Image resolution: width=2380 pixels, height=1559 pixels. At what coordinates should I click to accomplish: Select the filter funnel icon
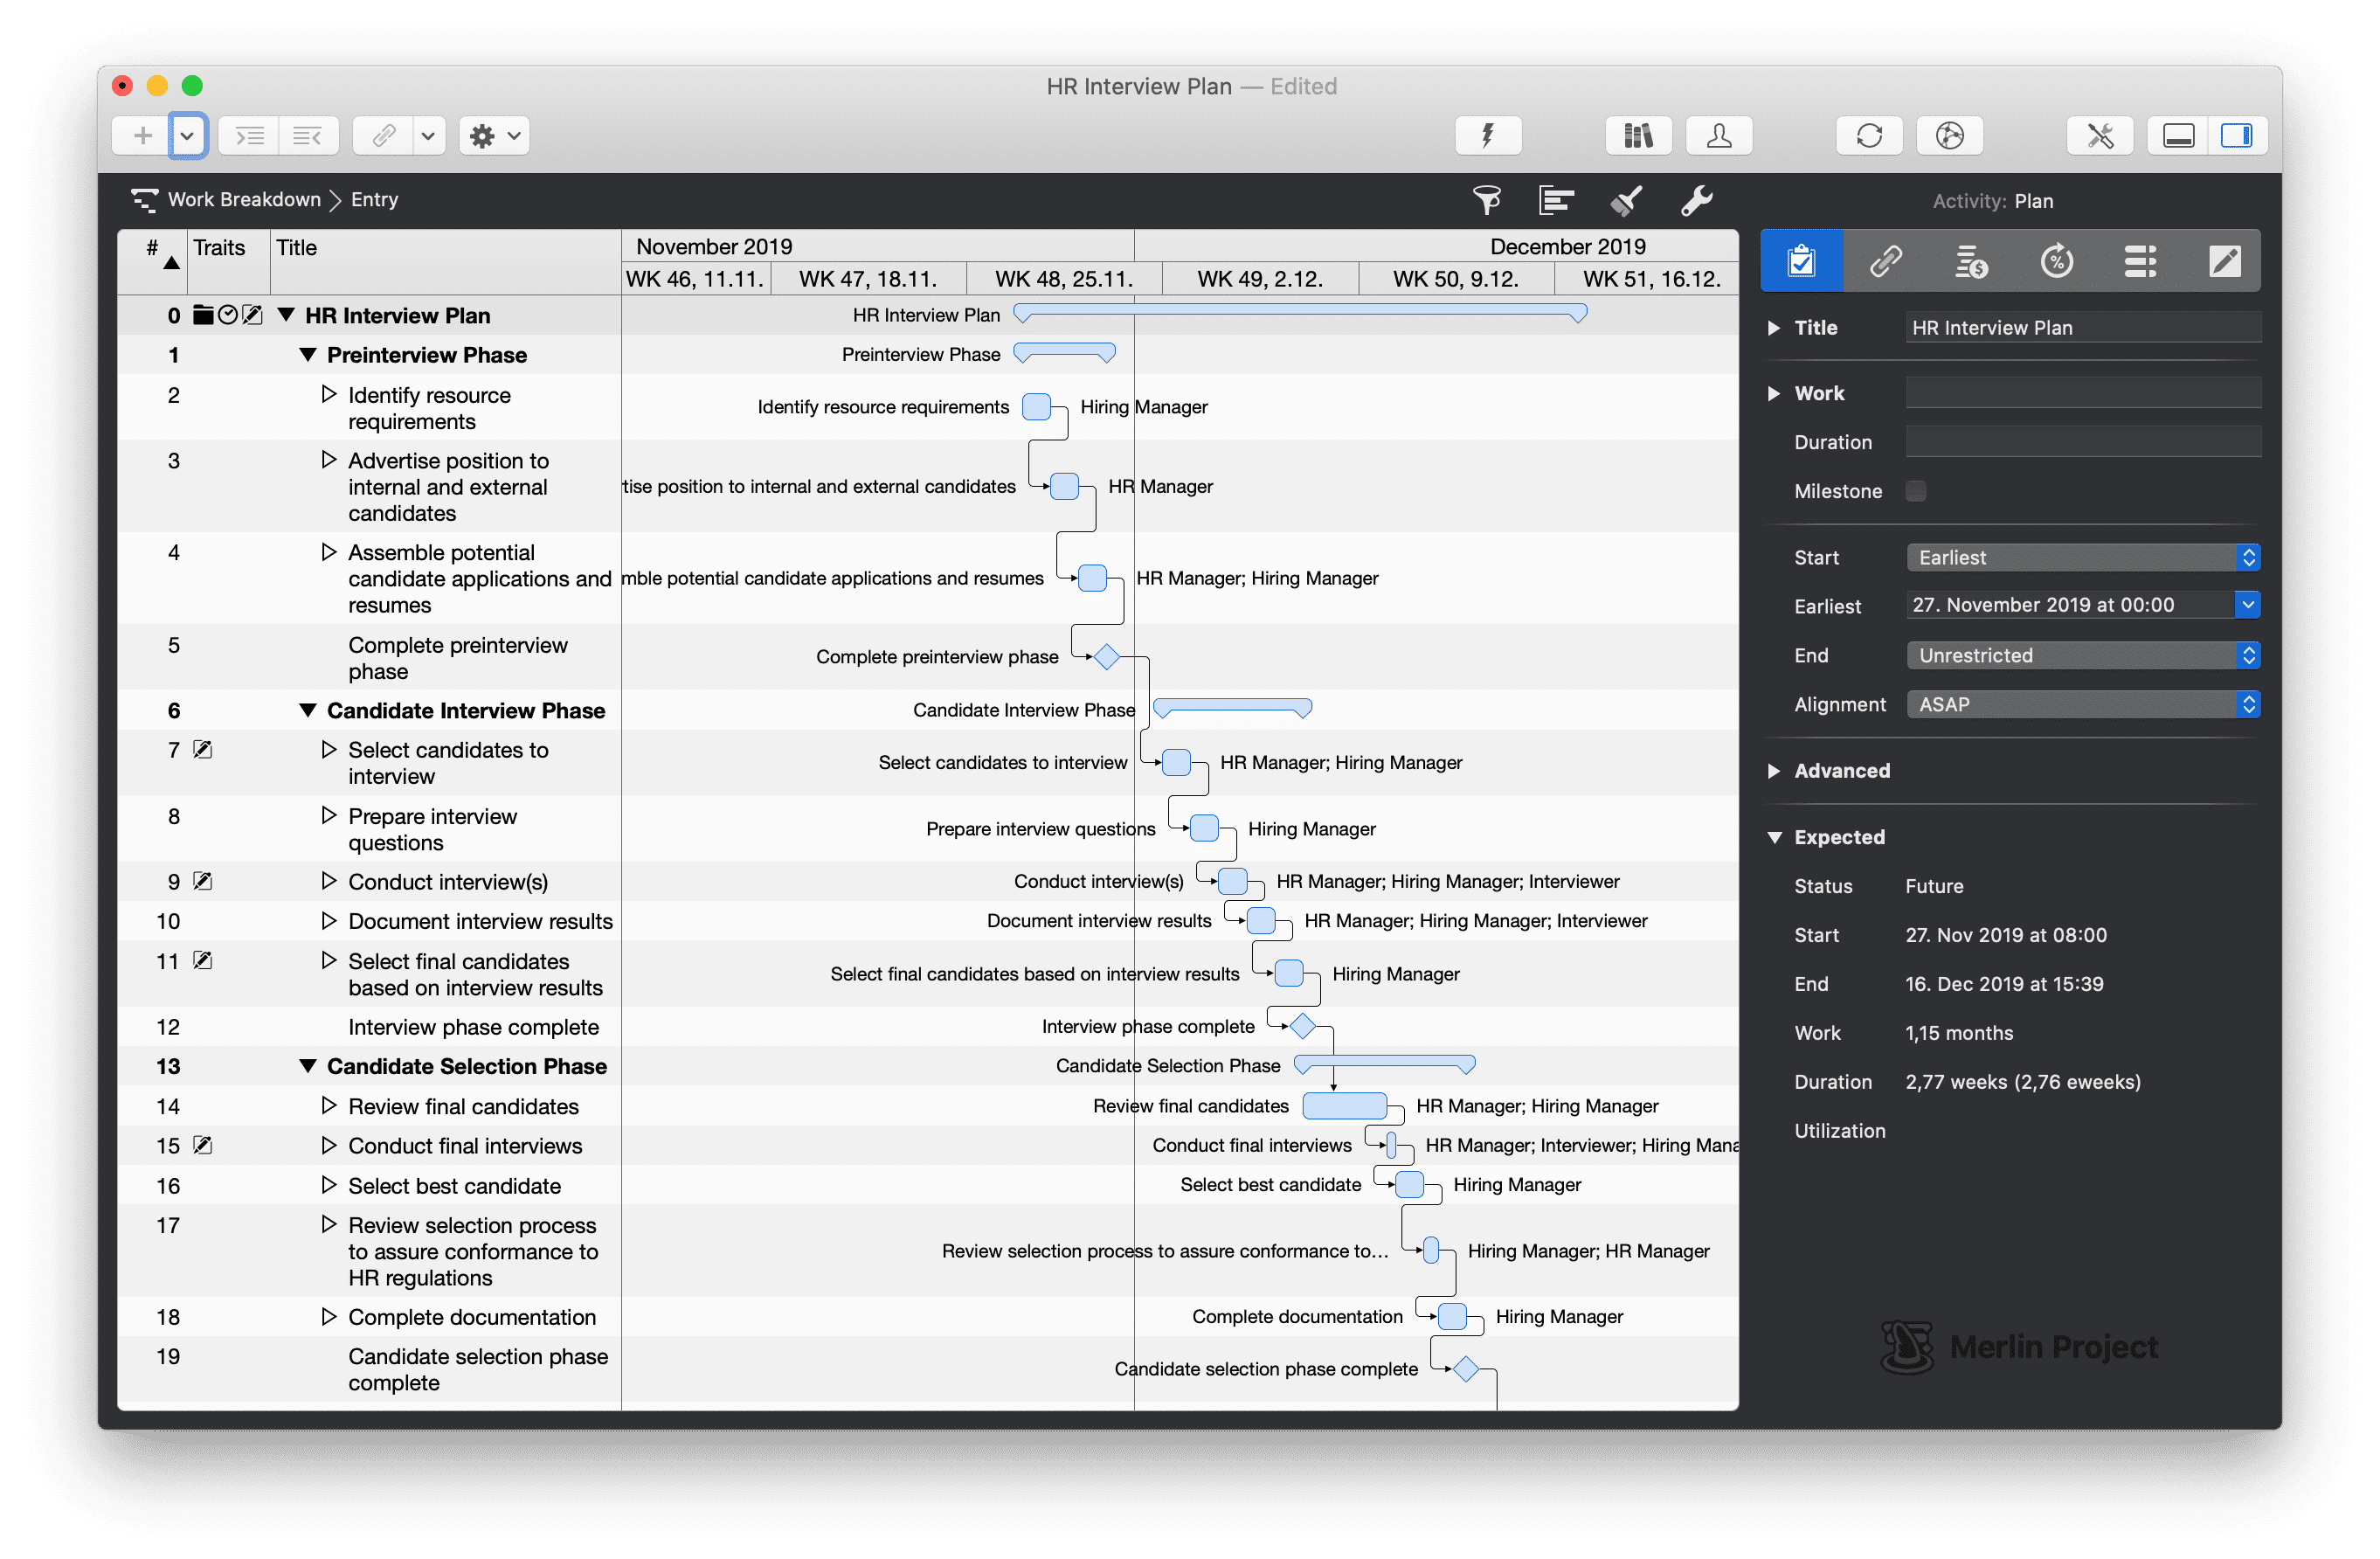pos(1487,200)
